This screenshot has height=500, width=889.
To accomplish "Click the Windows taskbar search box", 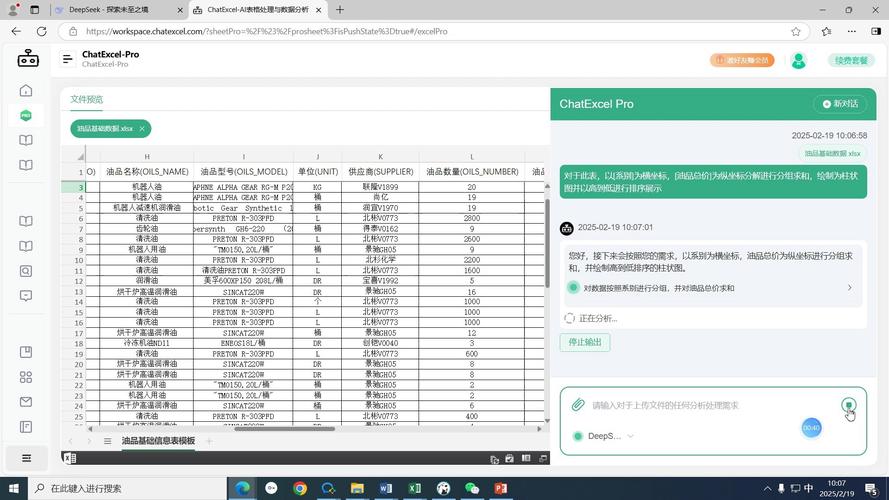I will point(127,488).
